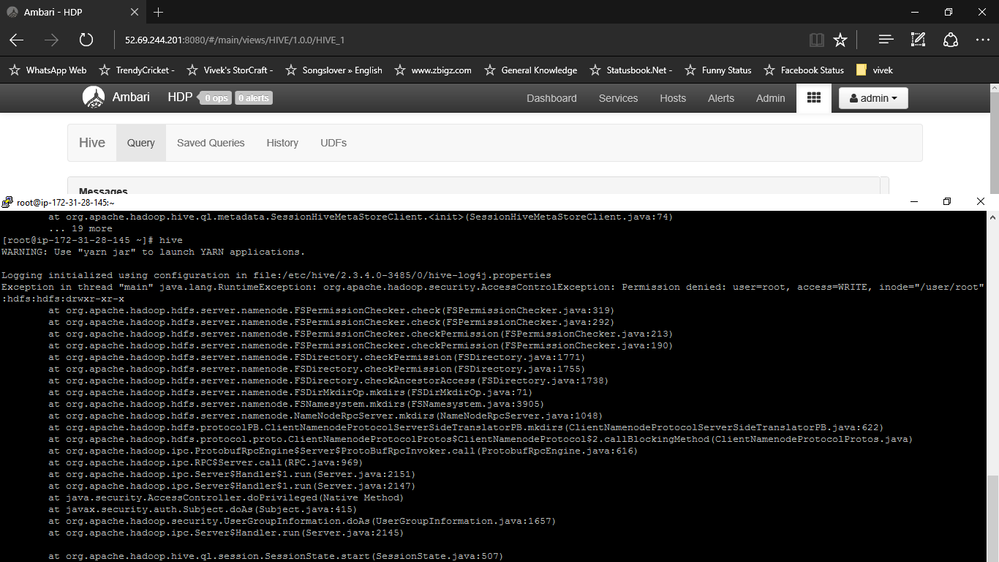Open the vivek bookmarks folder

tap(874, 70)
